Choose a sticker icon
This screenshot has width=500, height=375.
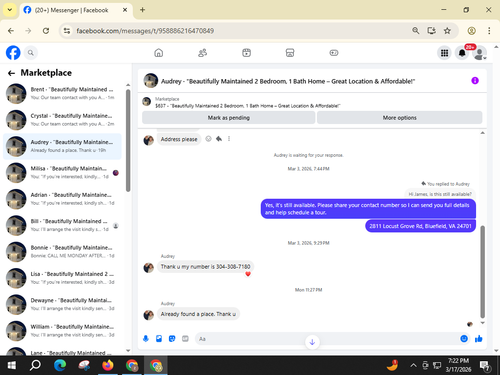pyautogui.click(x=172, y=339)
